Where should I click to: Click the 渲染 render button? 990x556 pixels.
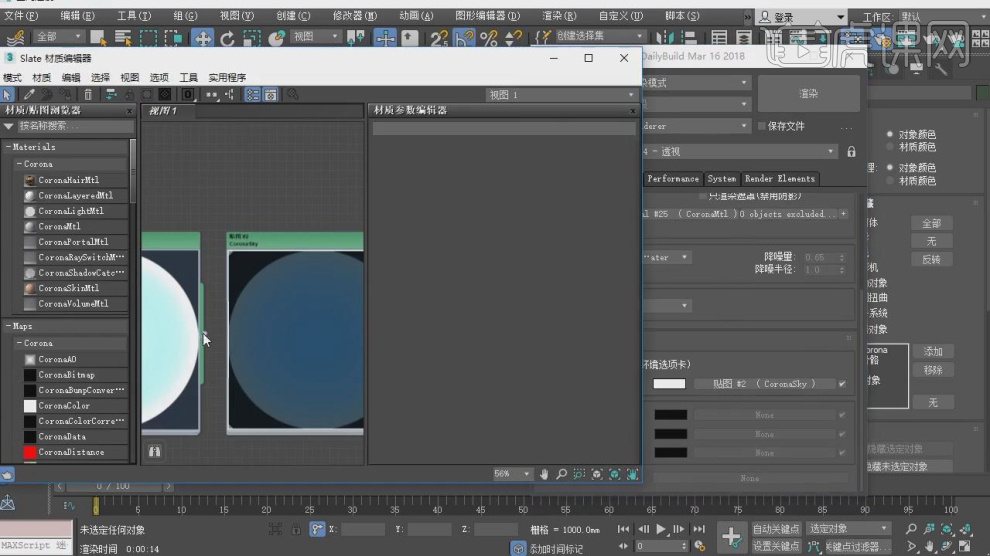click(808, 93)
